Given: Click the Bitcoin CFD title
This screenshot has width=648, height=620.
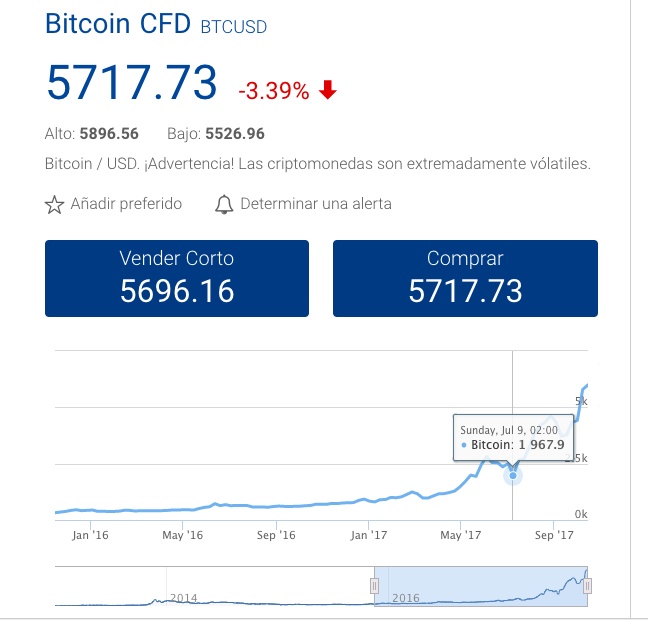Looking at the screenshot, I should click(118, 24).
